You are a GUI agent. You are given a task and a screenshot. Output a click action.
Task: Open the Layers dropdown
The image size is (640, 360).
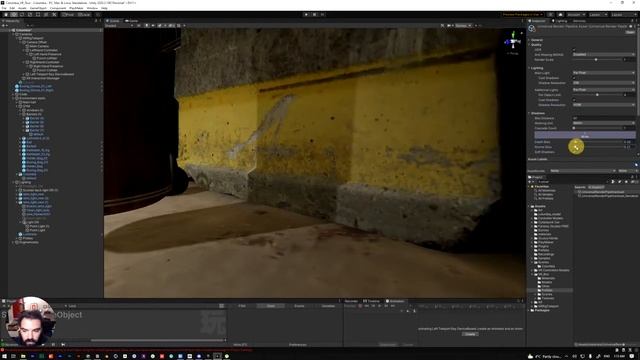[x=598, y=15]
